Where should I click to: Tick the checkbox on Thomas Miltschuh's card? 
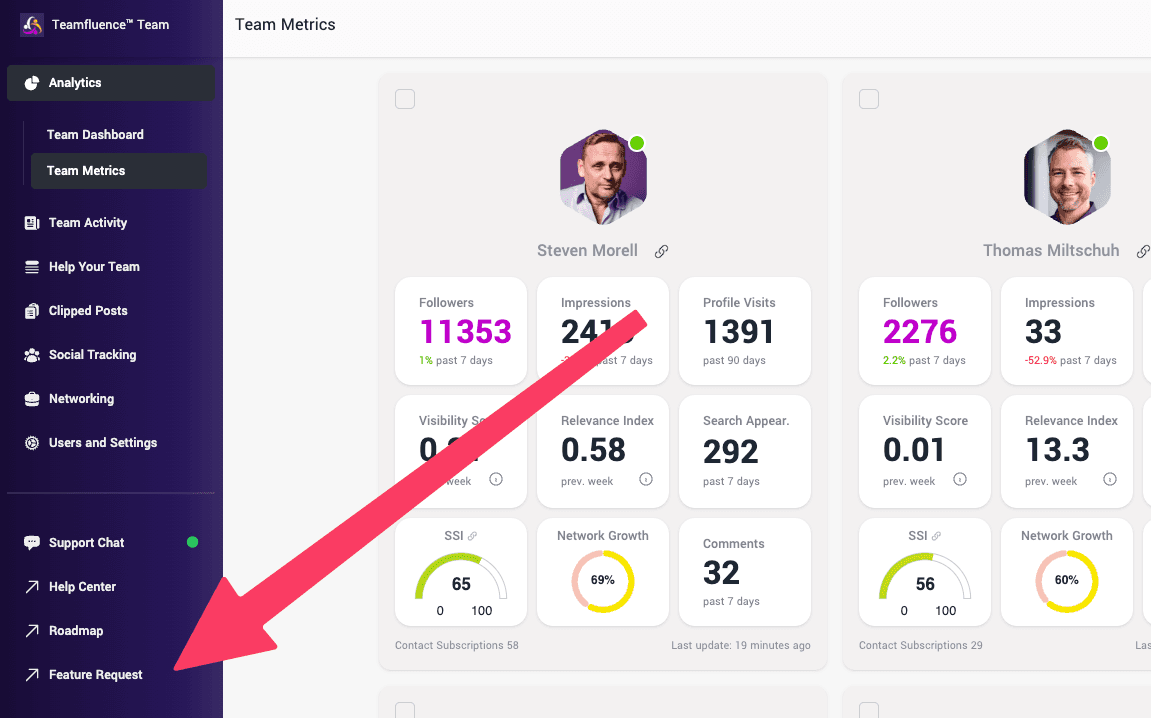[x=869, y=99]
